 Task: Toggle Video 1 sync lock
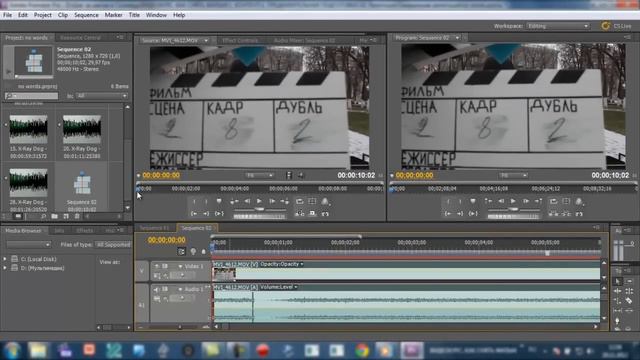pyautogui.click(x=165, y=266)
